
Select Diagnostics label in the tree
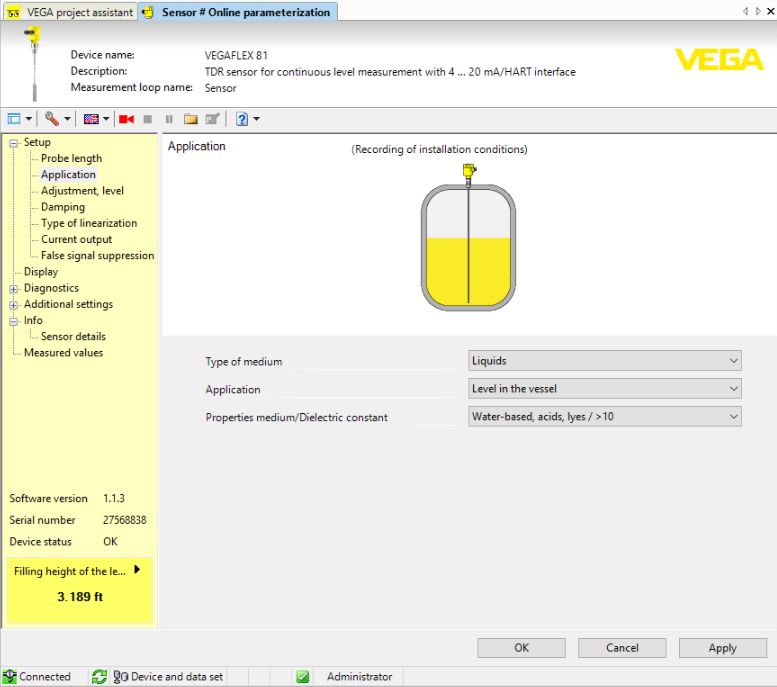tap(52, 288)
